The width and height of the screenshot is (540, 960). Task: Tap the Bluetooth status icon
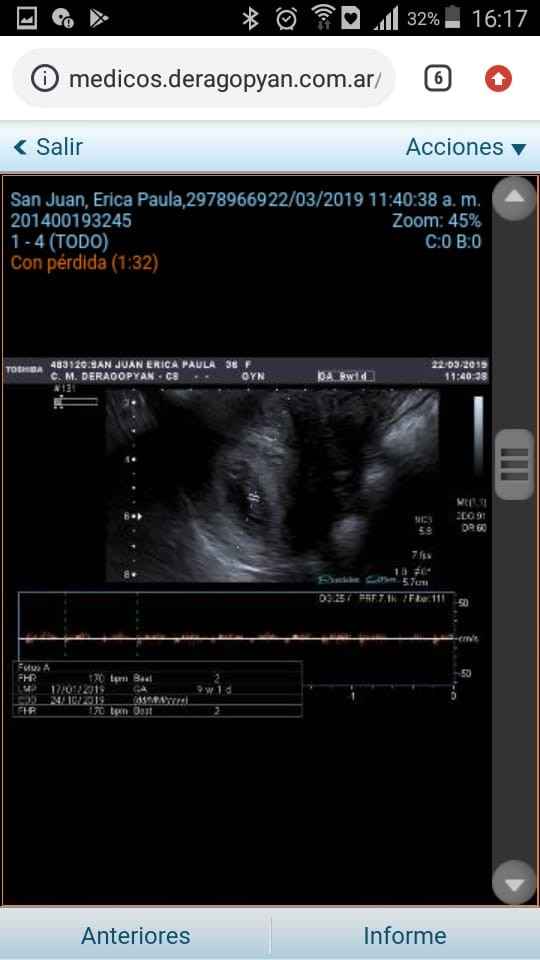250,18
